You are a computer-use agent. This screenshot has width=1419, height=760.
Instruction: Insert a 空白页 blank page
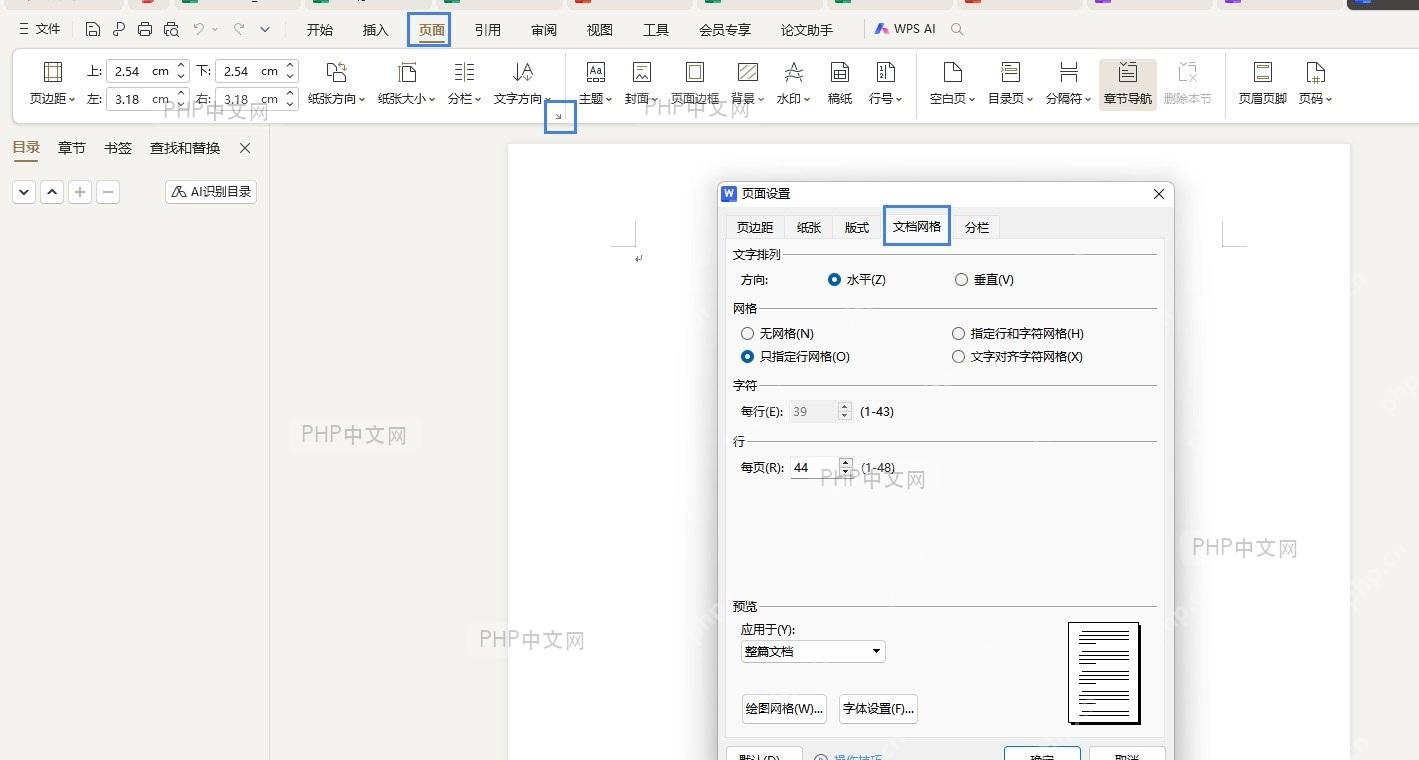[x=952, y=83]
